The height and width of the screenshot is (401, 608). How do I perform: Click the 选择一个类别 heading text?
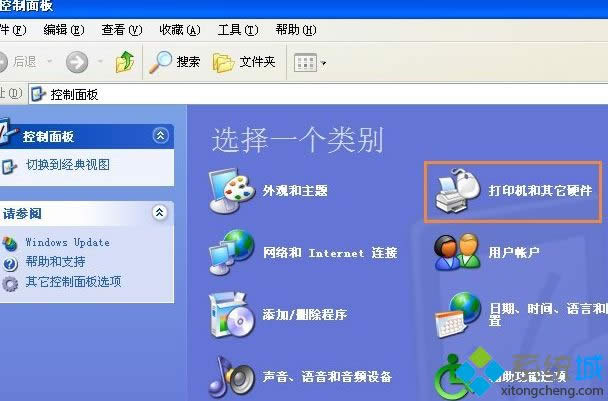coord(298,140)
